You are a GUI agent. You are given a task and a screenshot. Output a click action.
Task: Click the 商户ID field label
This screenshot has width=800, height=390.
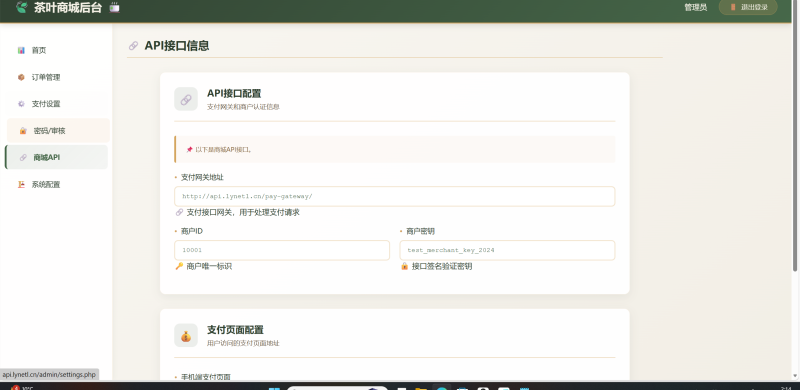coord(192,231)
